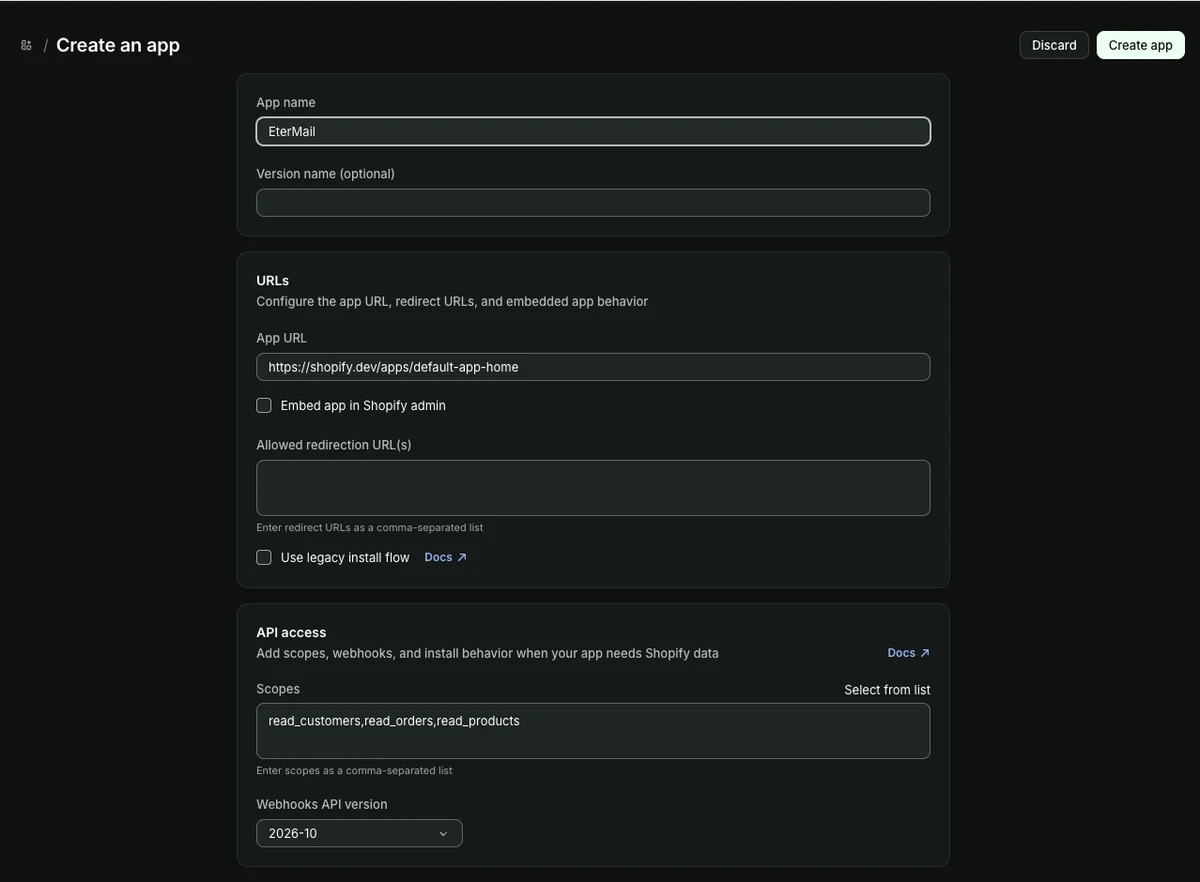
Task: Click the Allowed redirection URL(s) text area
Action: click(593, 488)
